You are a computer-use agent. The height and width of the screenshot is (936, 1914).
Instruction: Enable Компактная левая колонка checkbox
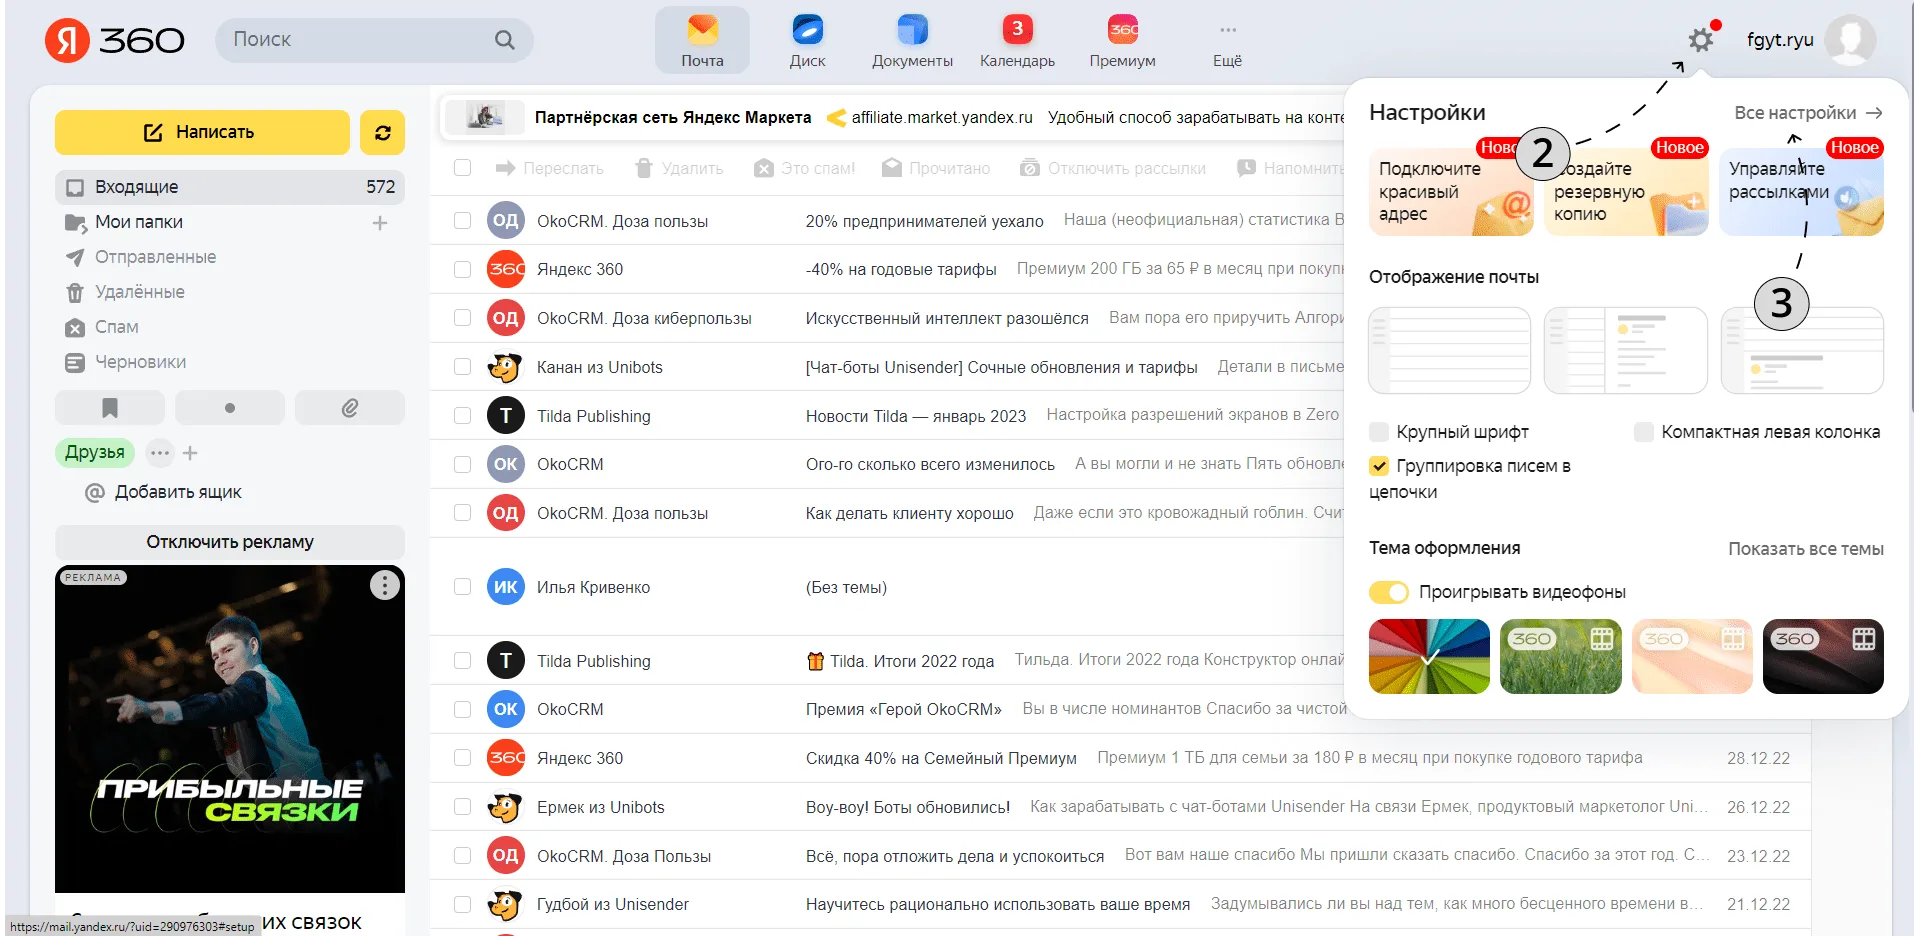pos(1643,432)
